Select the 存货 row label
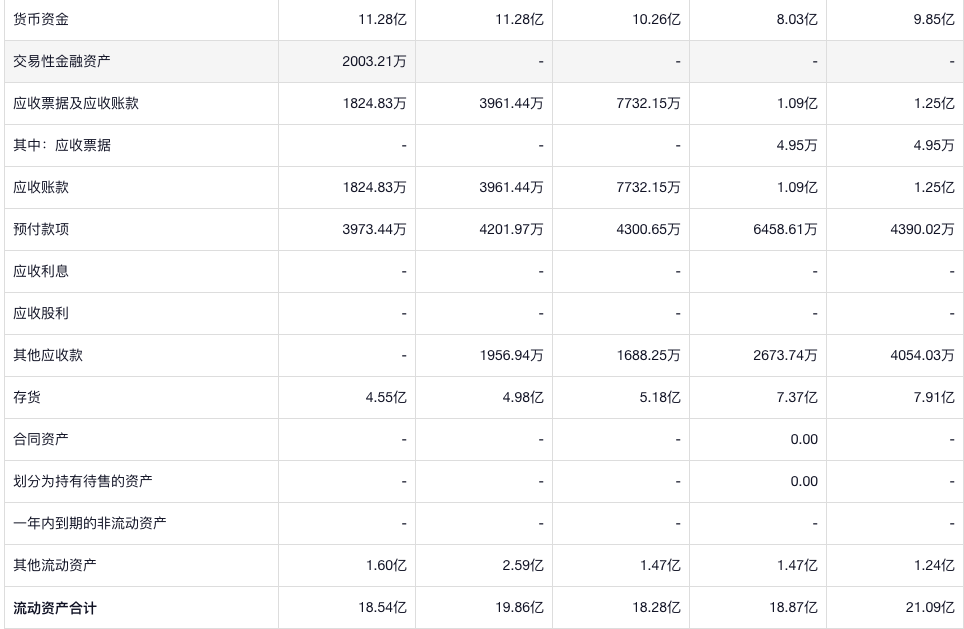The height and width of the screenshot is (629, 964). (27, 397)
